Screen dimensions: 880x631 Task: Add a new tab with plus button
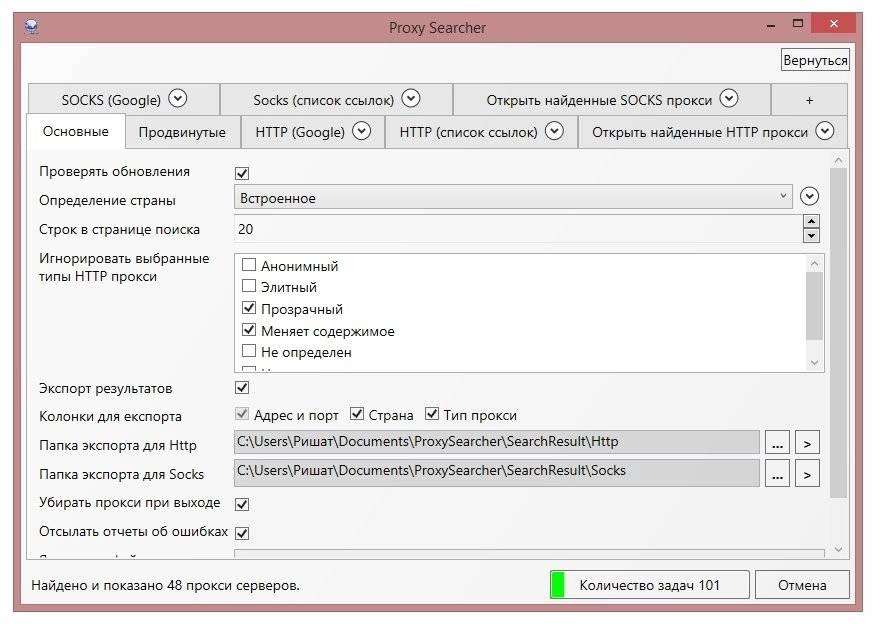point(809,100)
